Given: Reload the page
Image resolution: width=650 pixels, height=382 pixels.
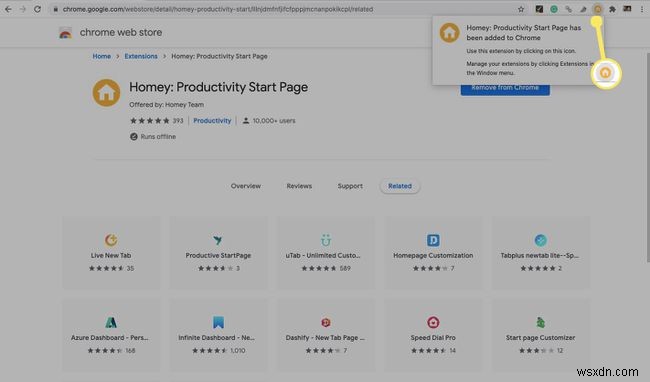Looking at the screenshot, I should (x=37, y=9).
